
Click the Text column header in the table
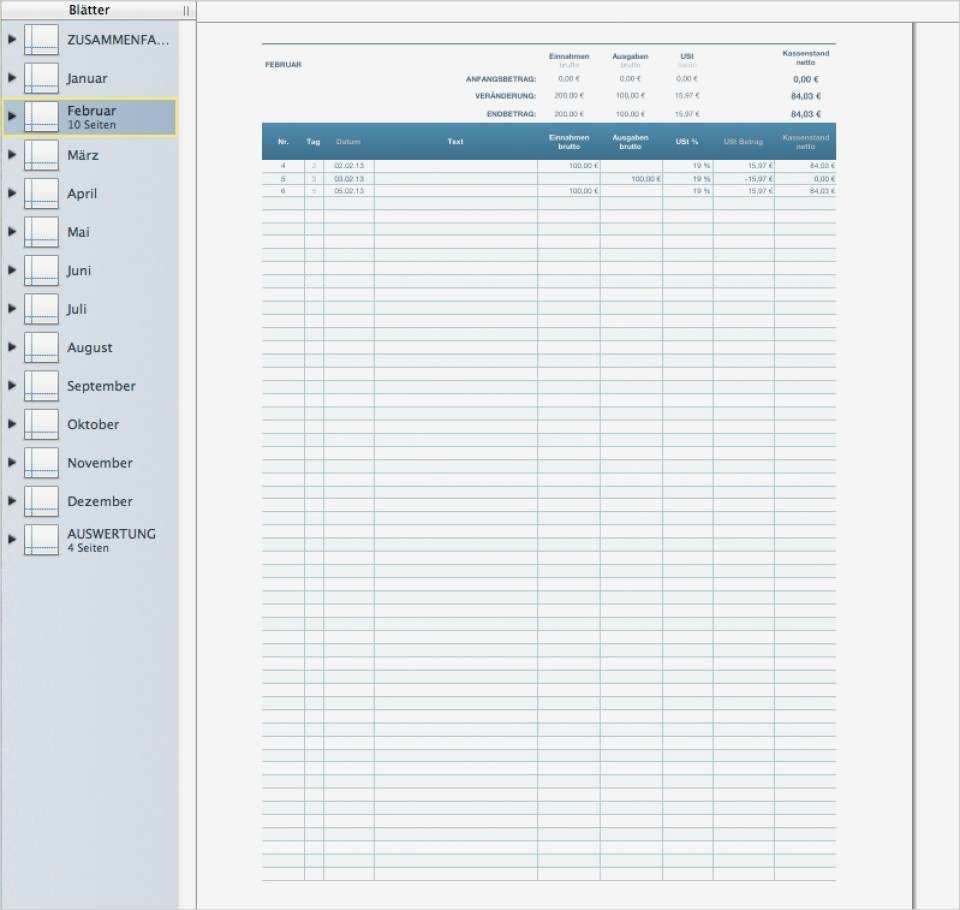click(455, 141)
